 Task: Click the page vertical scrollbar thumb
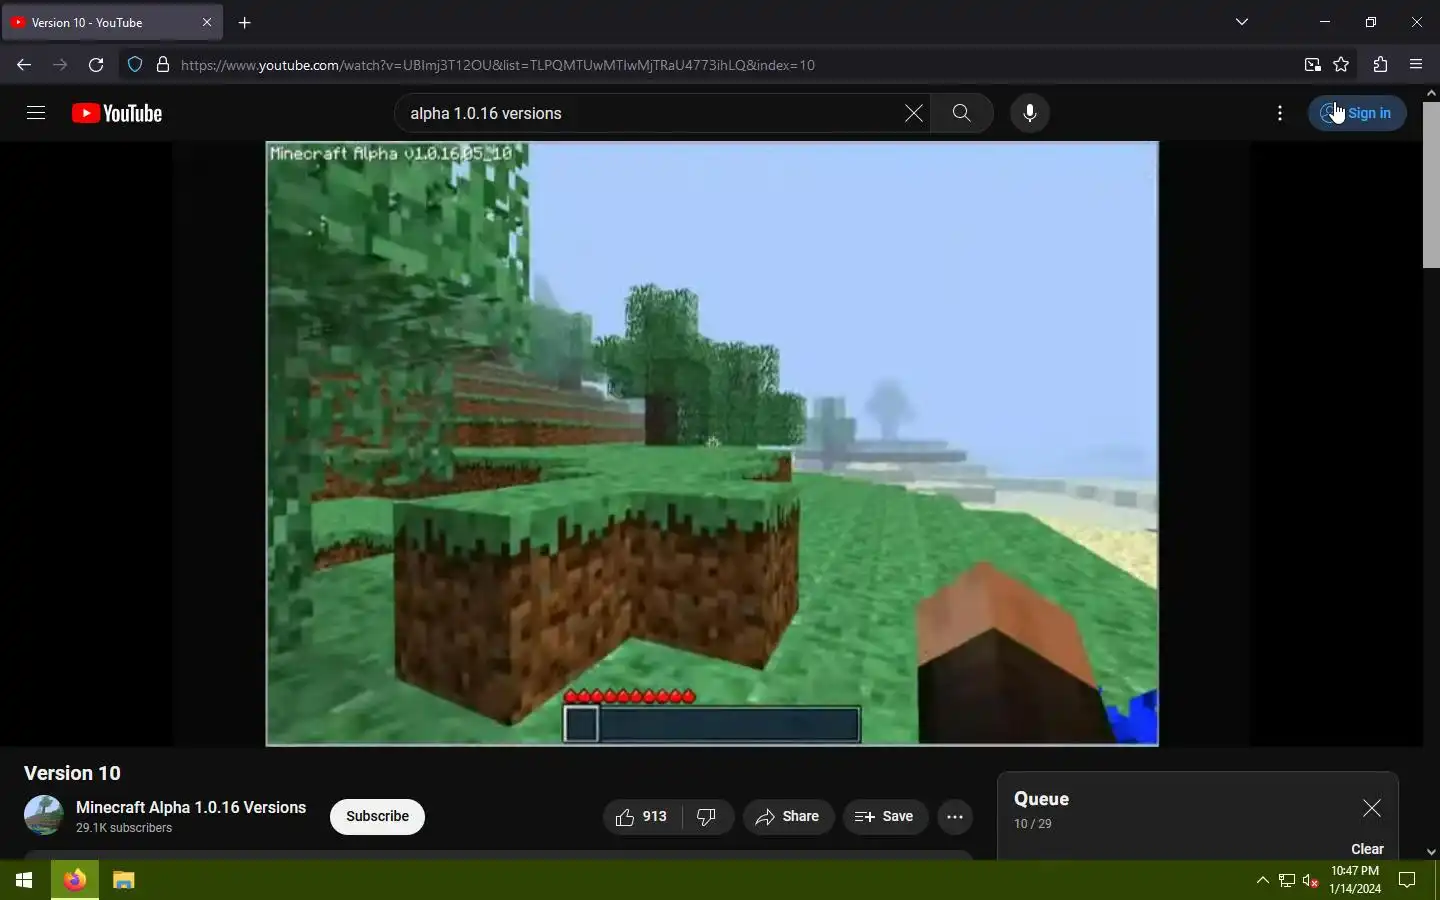coord(1431,185)
